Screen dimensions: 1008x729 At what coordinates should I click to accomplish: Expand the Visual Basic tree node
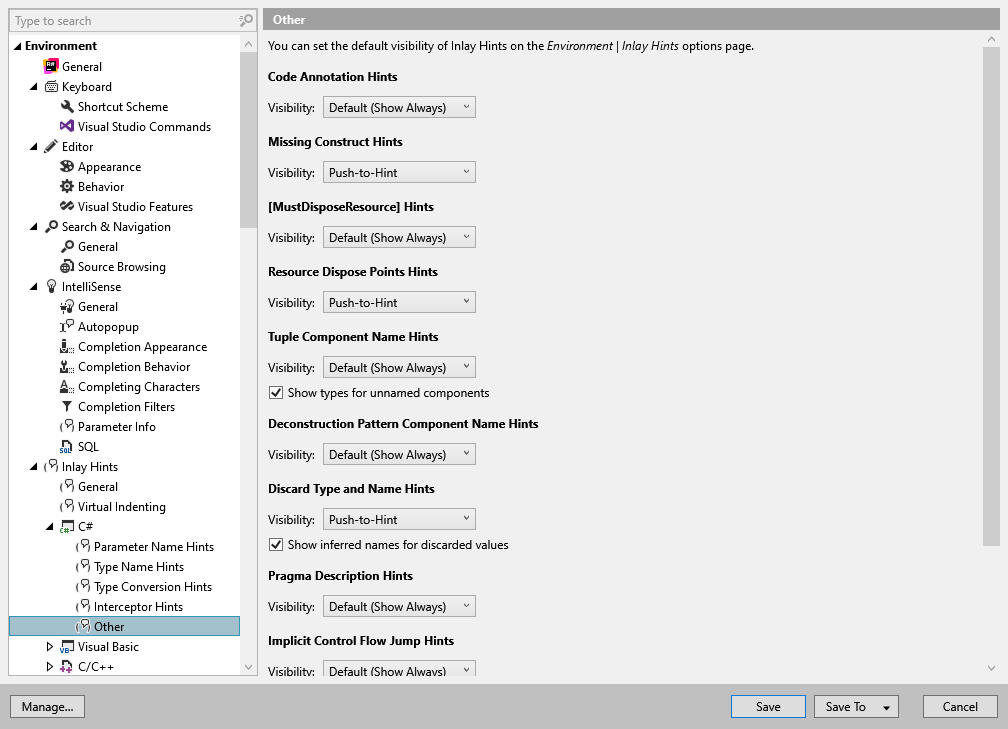click(x=50, y=647)
